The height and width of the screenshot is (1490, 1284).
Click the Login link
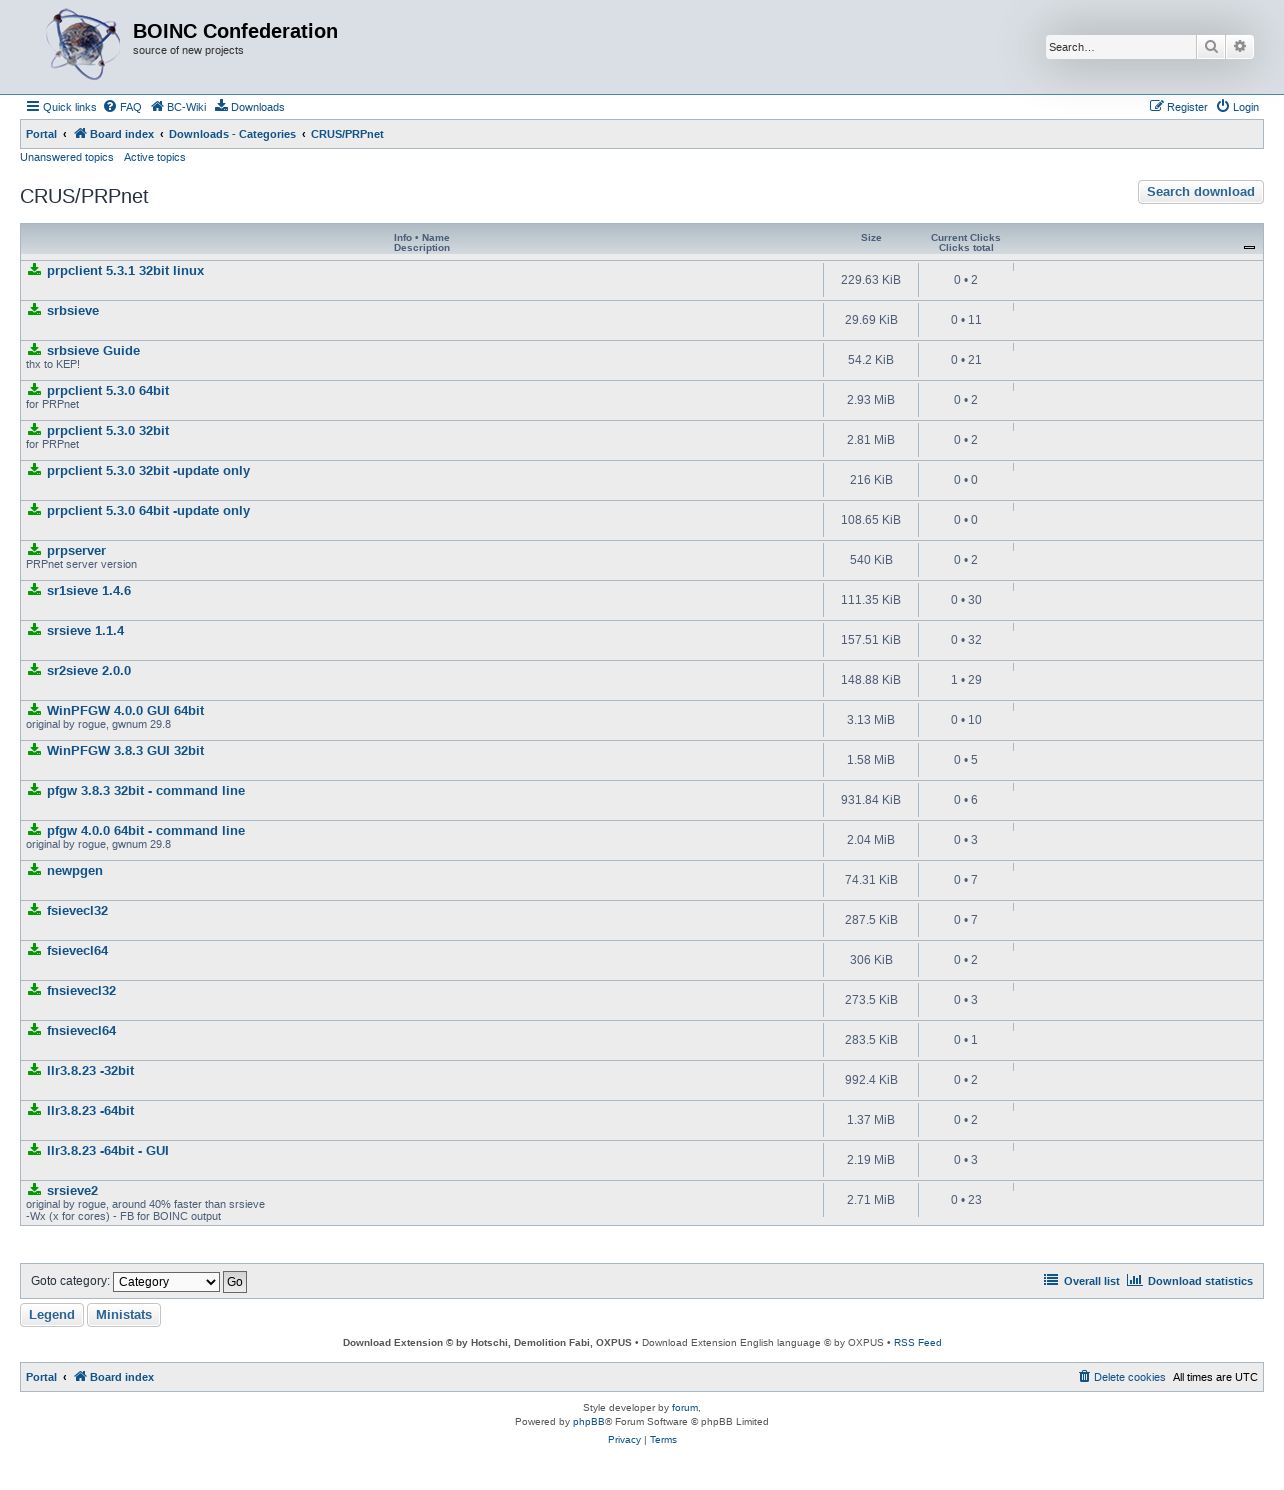[x=1238, y=107]
